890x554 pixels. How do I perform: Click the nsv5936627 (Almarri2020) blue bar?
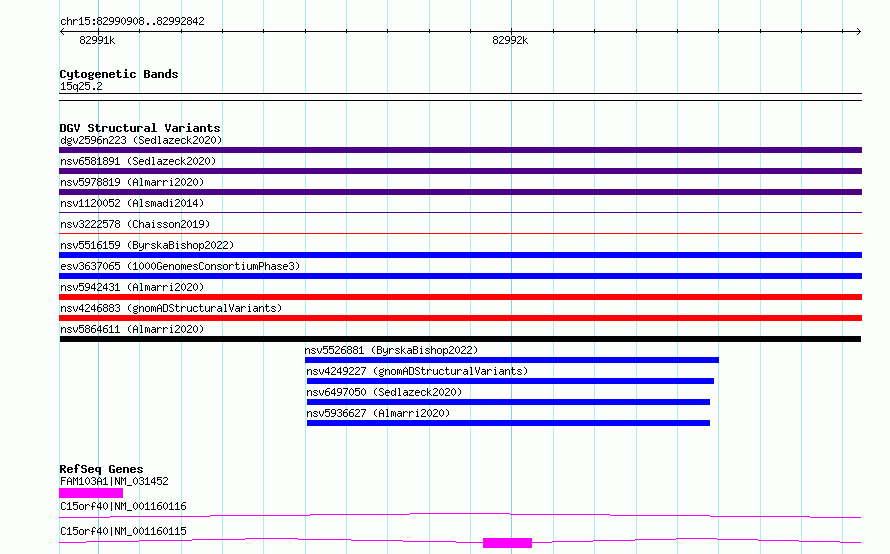(x=508, y=423)
